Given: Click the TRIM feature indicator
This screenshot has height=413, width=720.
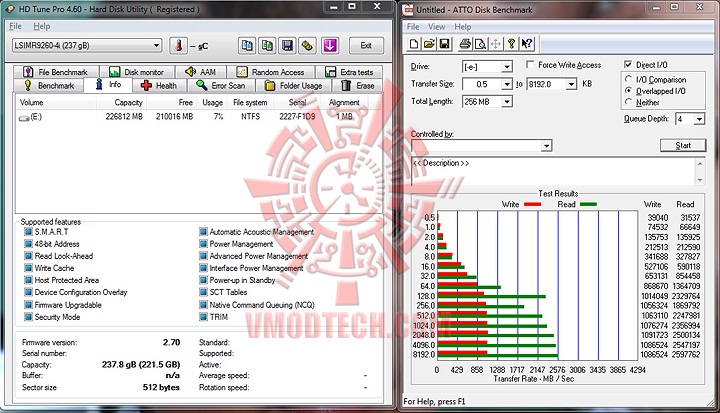Looking at the screenshot, I should tap(203, 317).
